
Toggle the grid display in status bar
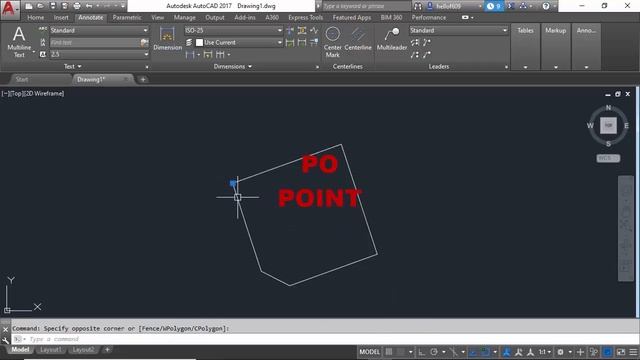tap(389, 352)
